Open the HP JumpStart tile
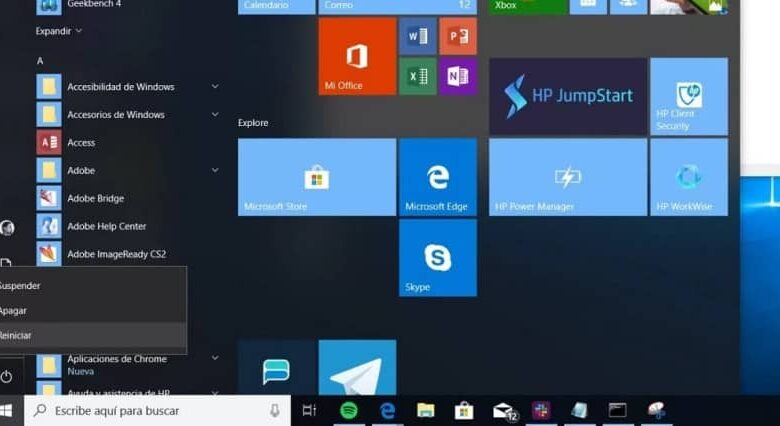The height and width of the screenshot is (426, 780). [x=568, y=96]
